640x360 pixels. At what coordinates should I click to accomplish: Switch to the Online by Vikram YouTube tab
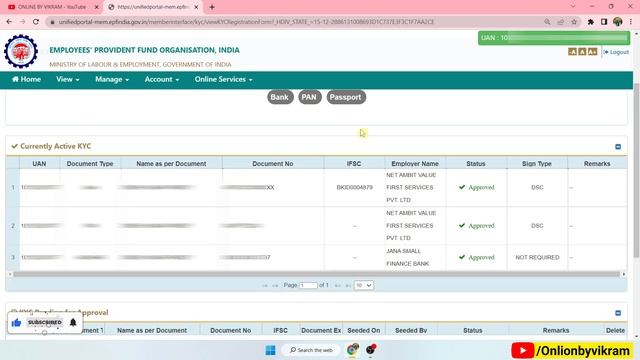click(52, 7)
